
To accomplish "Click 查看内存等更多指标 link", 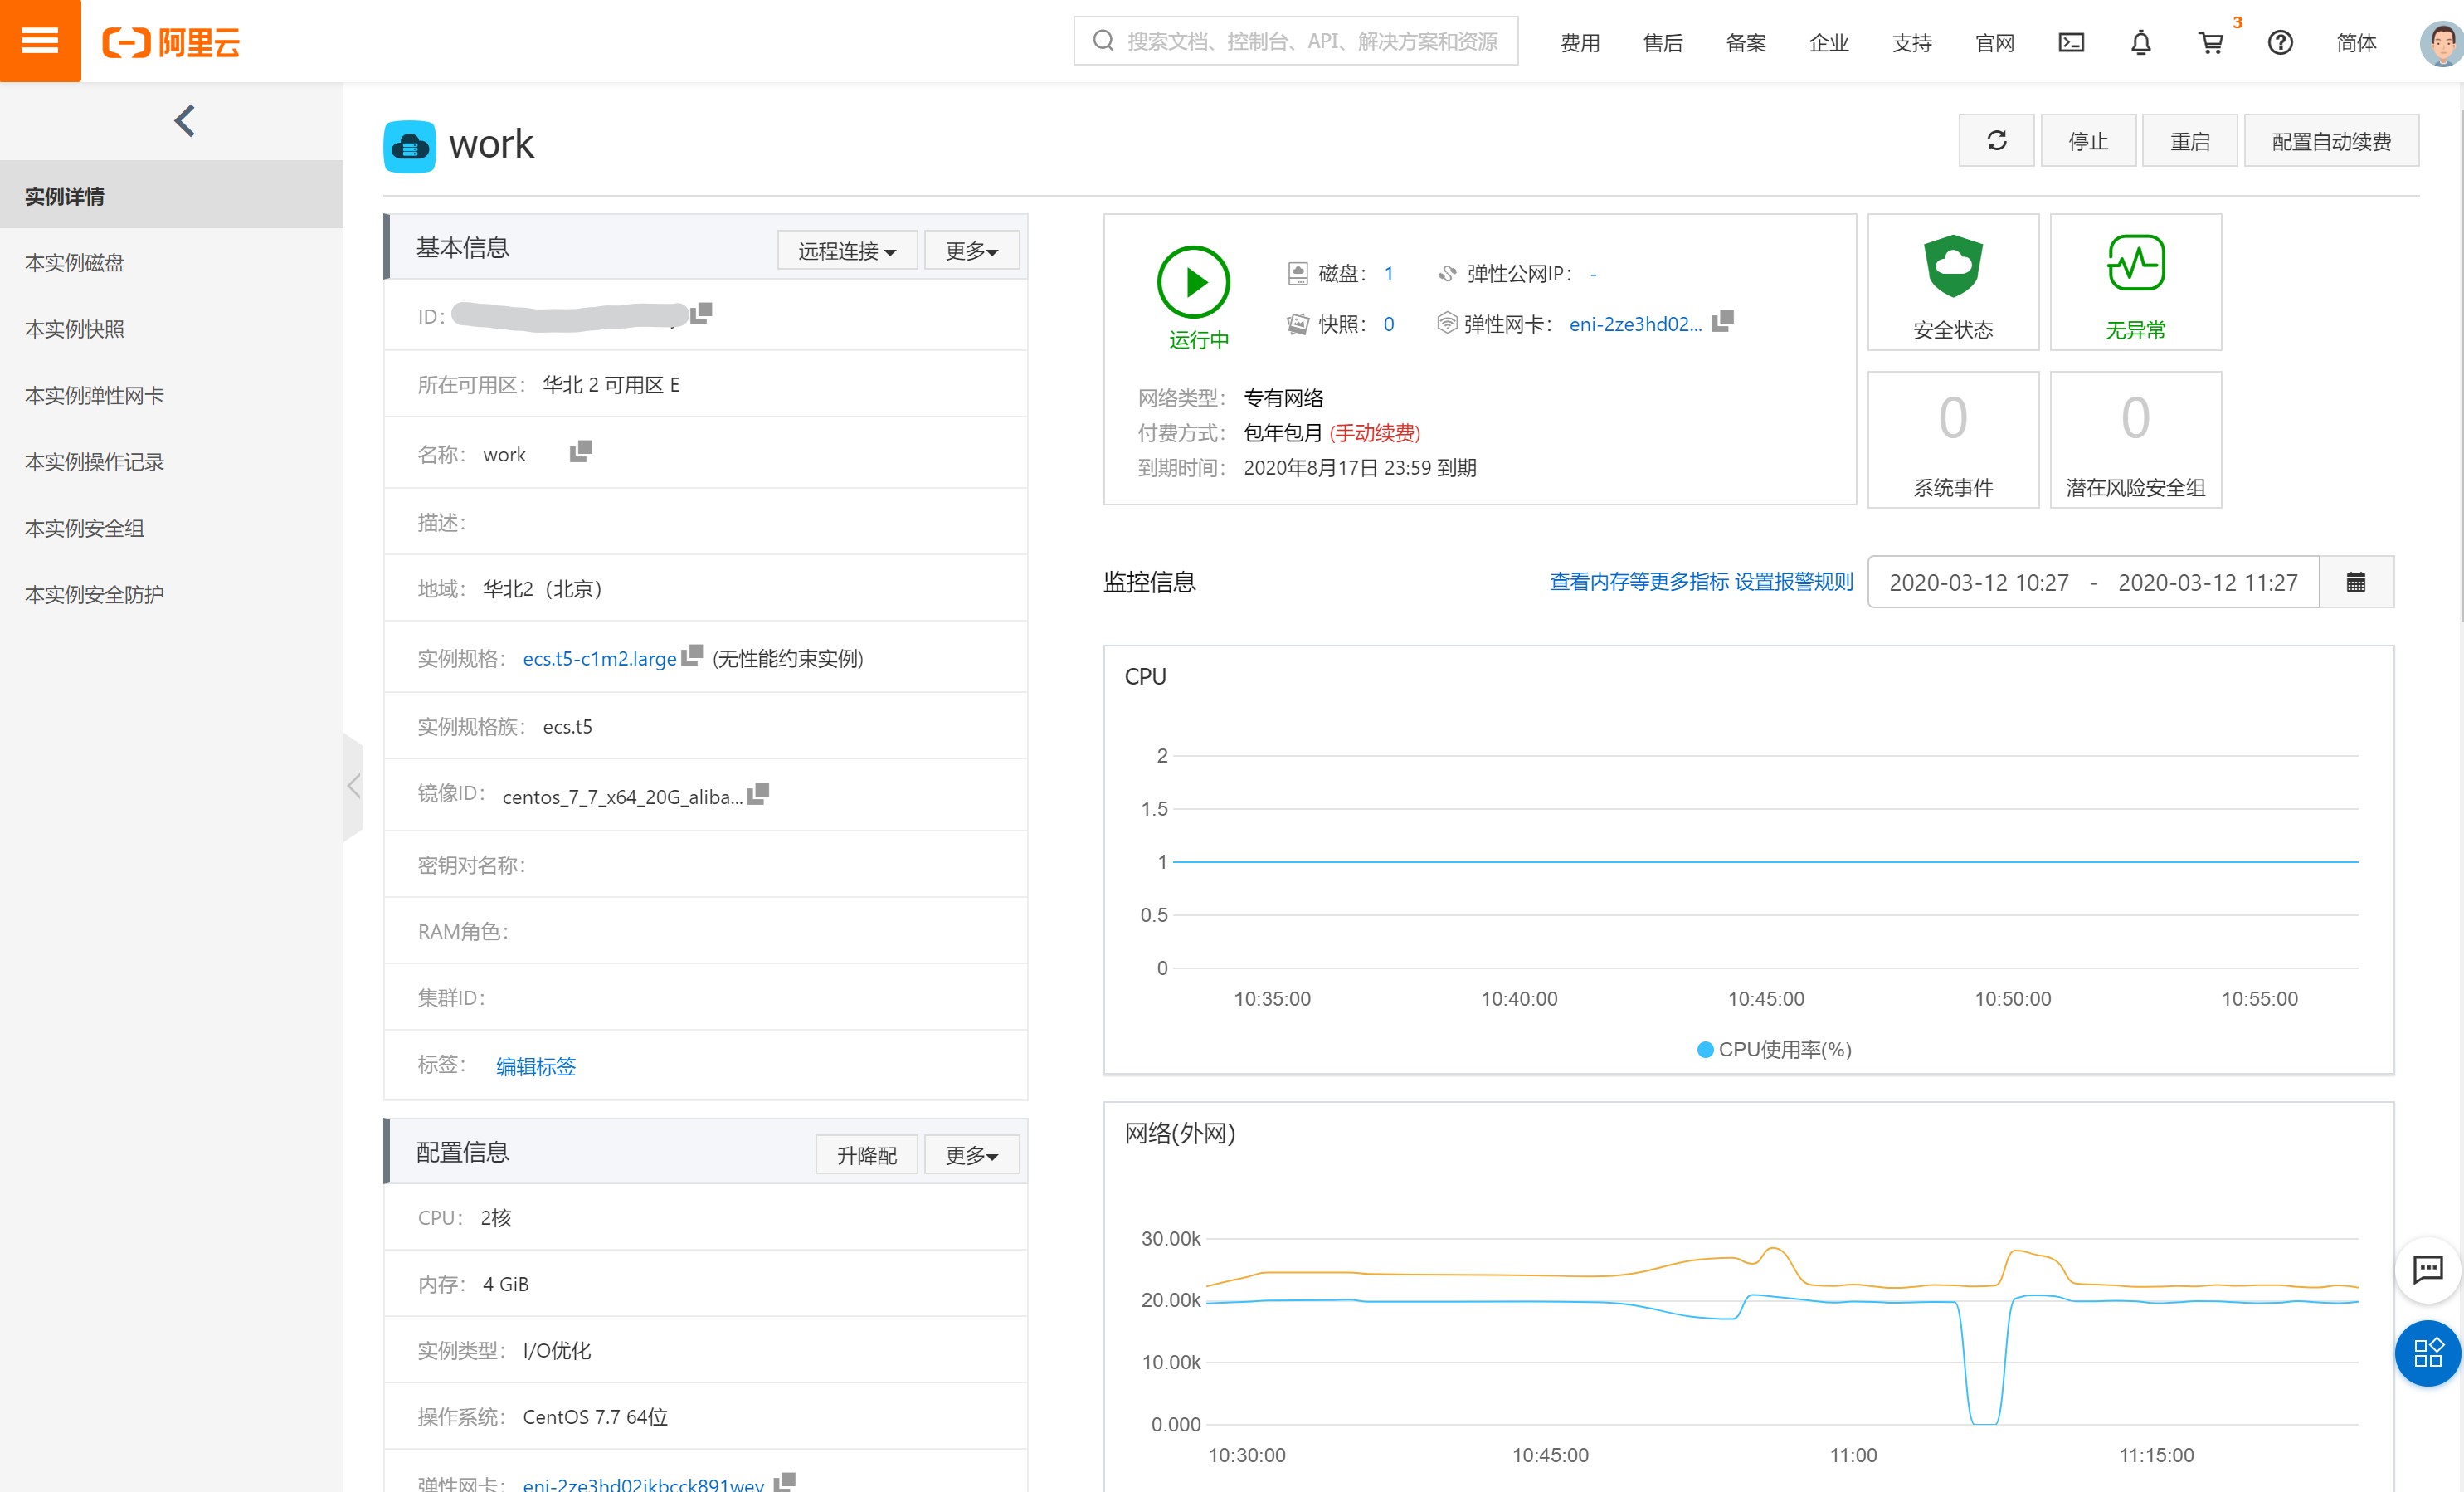I will click(1639, 581).
